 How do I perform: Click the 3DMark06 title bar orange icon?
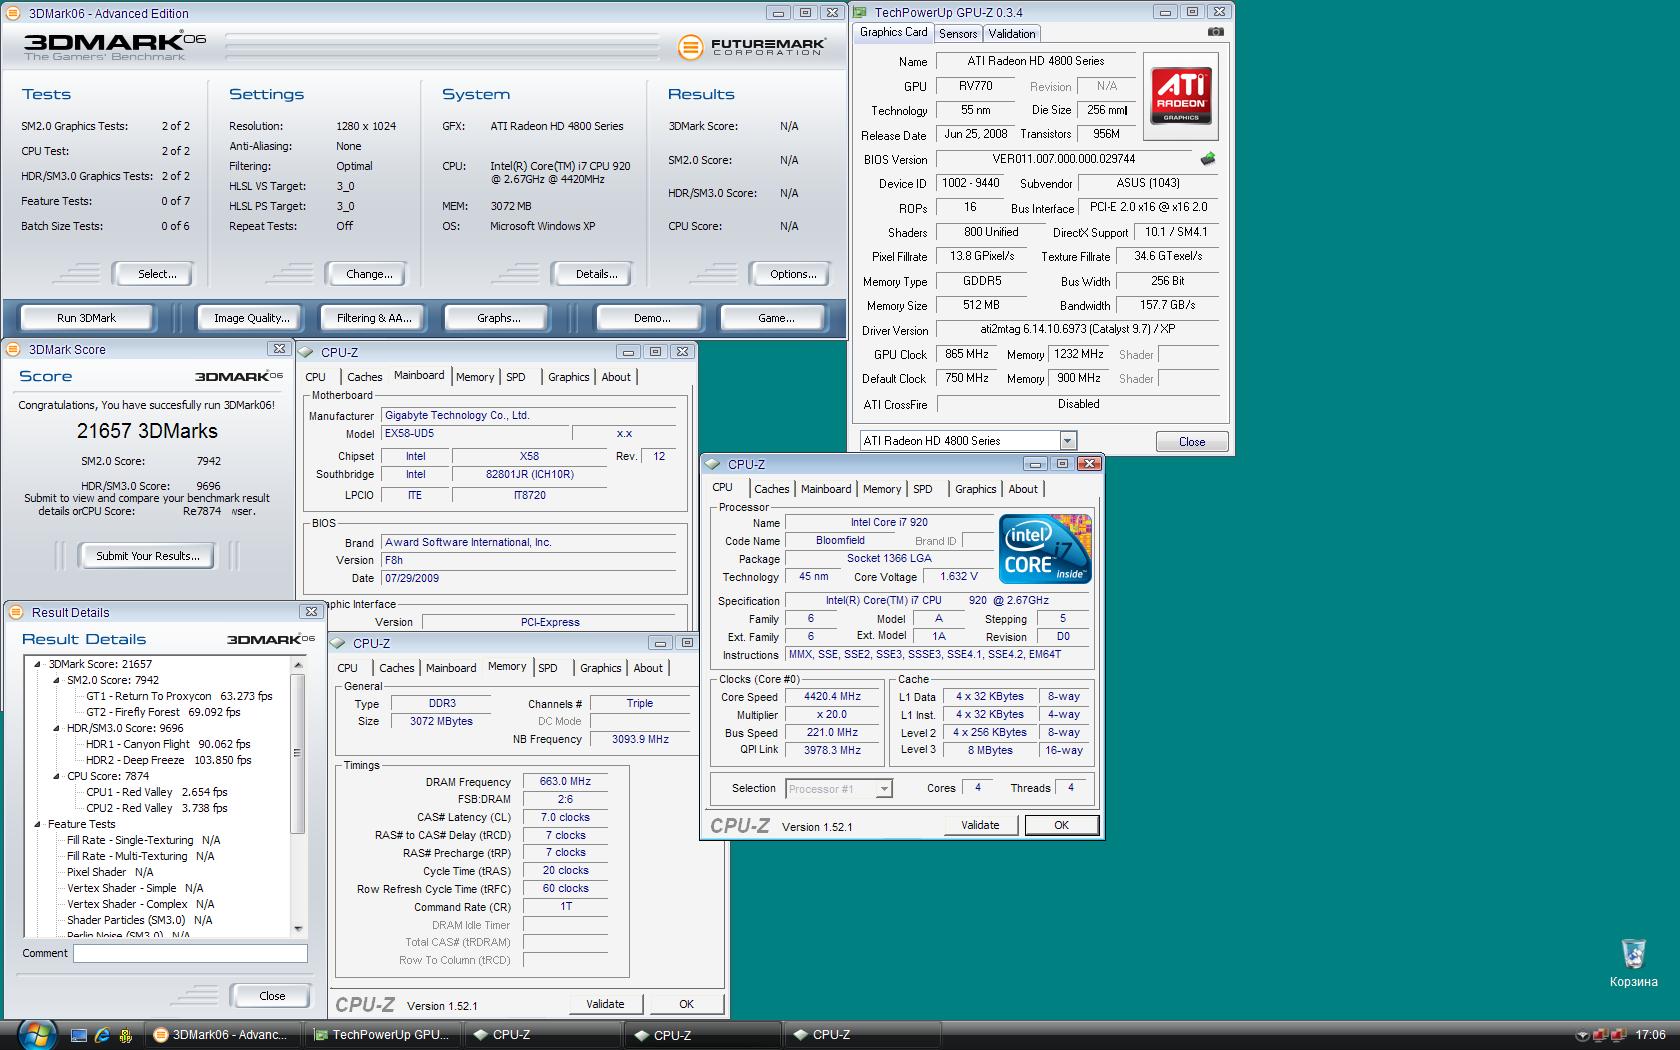15,13
